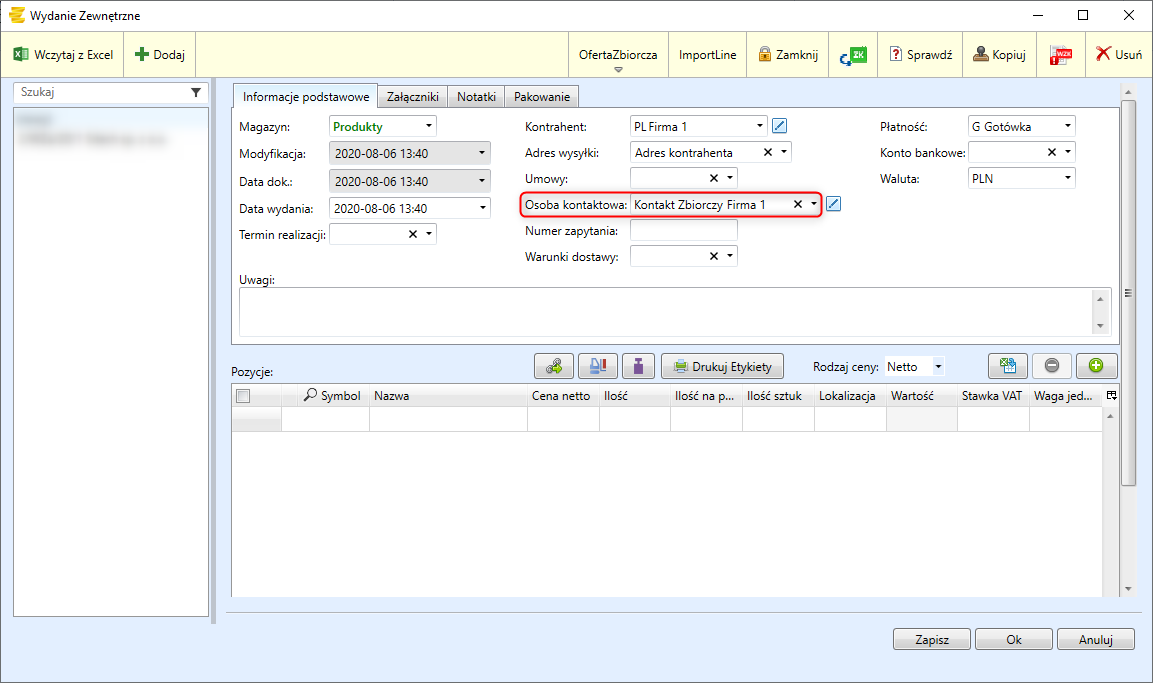This screenshot has height=683, width=1153.
Task: Click the green plus add-position button
Action: click(x=1096, y=366)
